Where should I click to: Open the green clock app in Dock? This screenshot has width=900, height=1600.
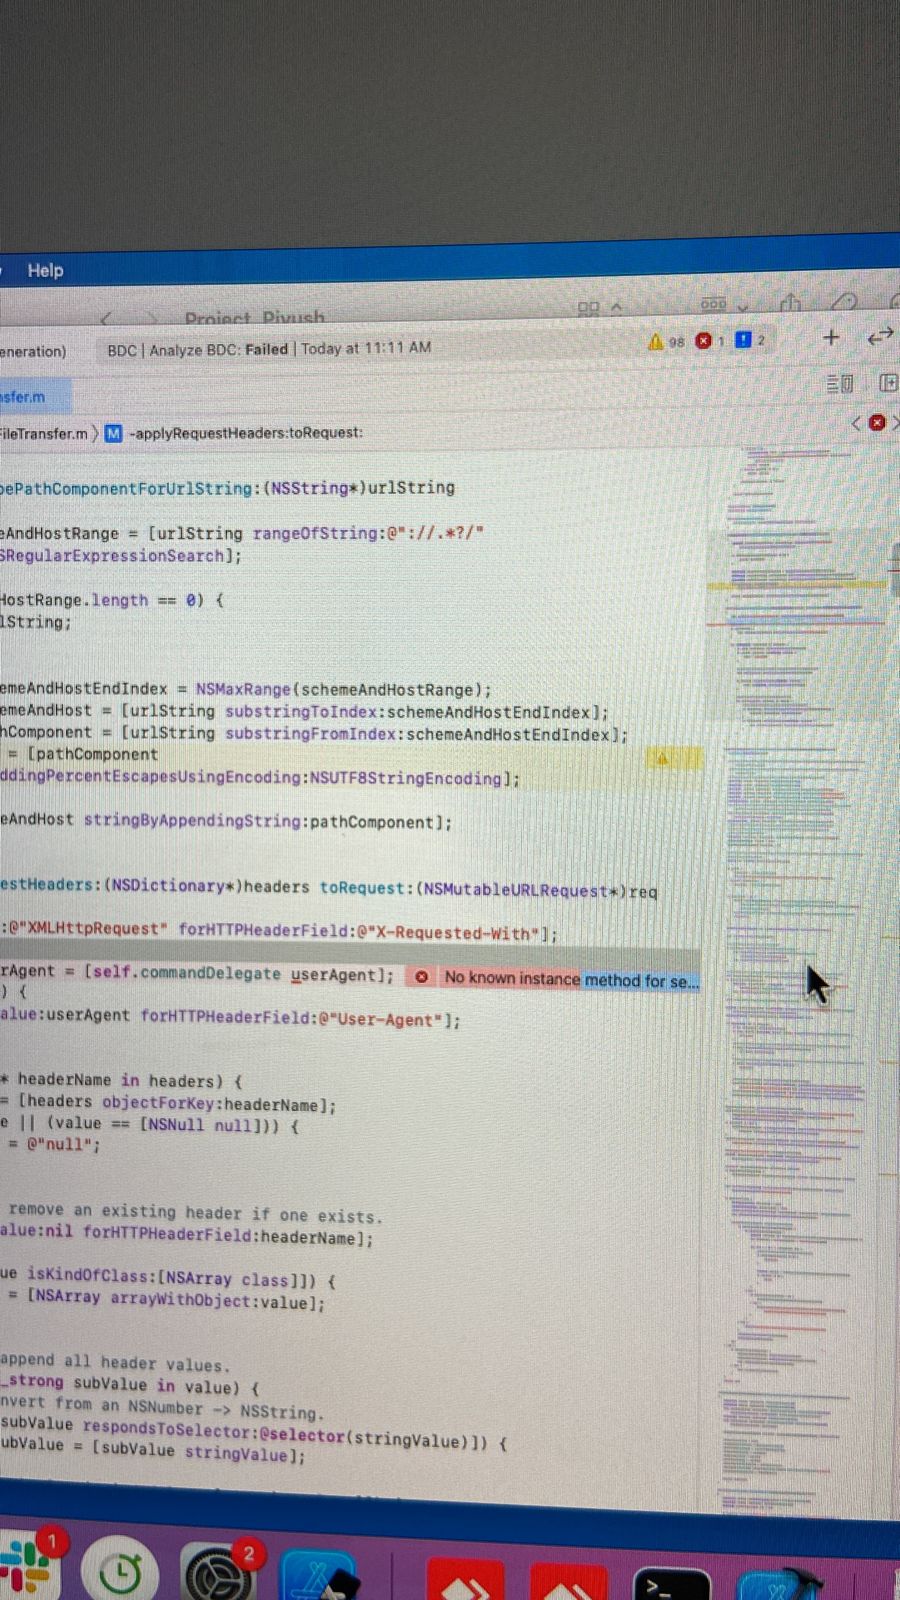(x=120, y=1572)
